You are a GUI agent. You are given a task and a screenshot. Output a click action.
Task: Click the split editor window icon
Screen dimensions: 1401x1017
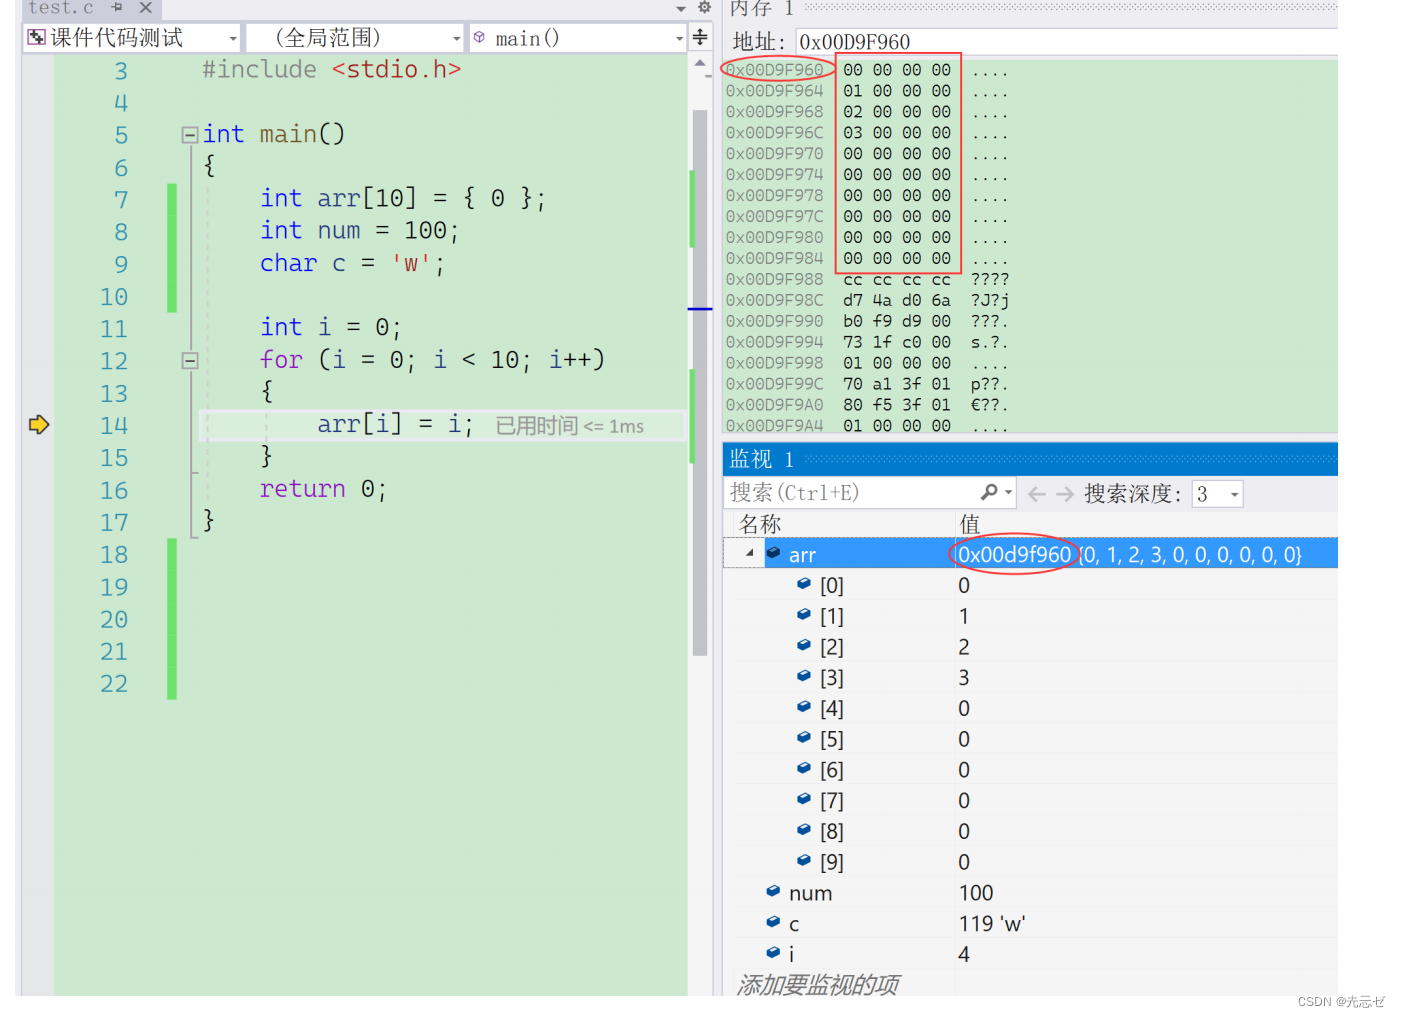(700, 38)
